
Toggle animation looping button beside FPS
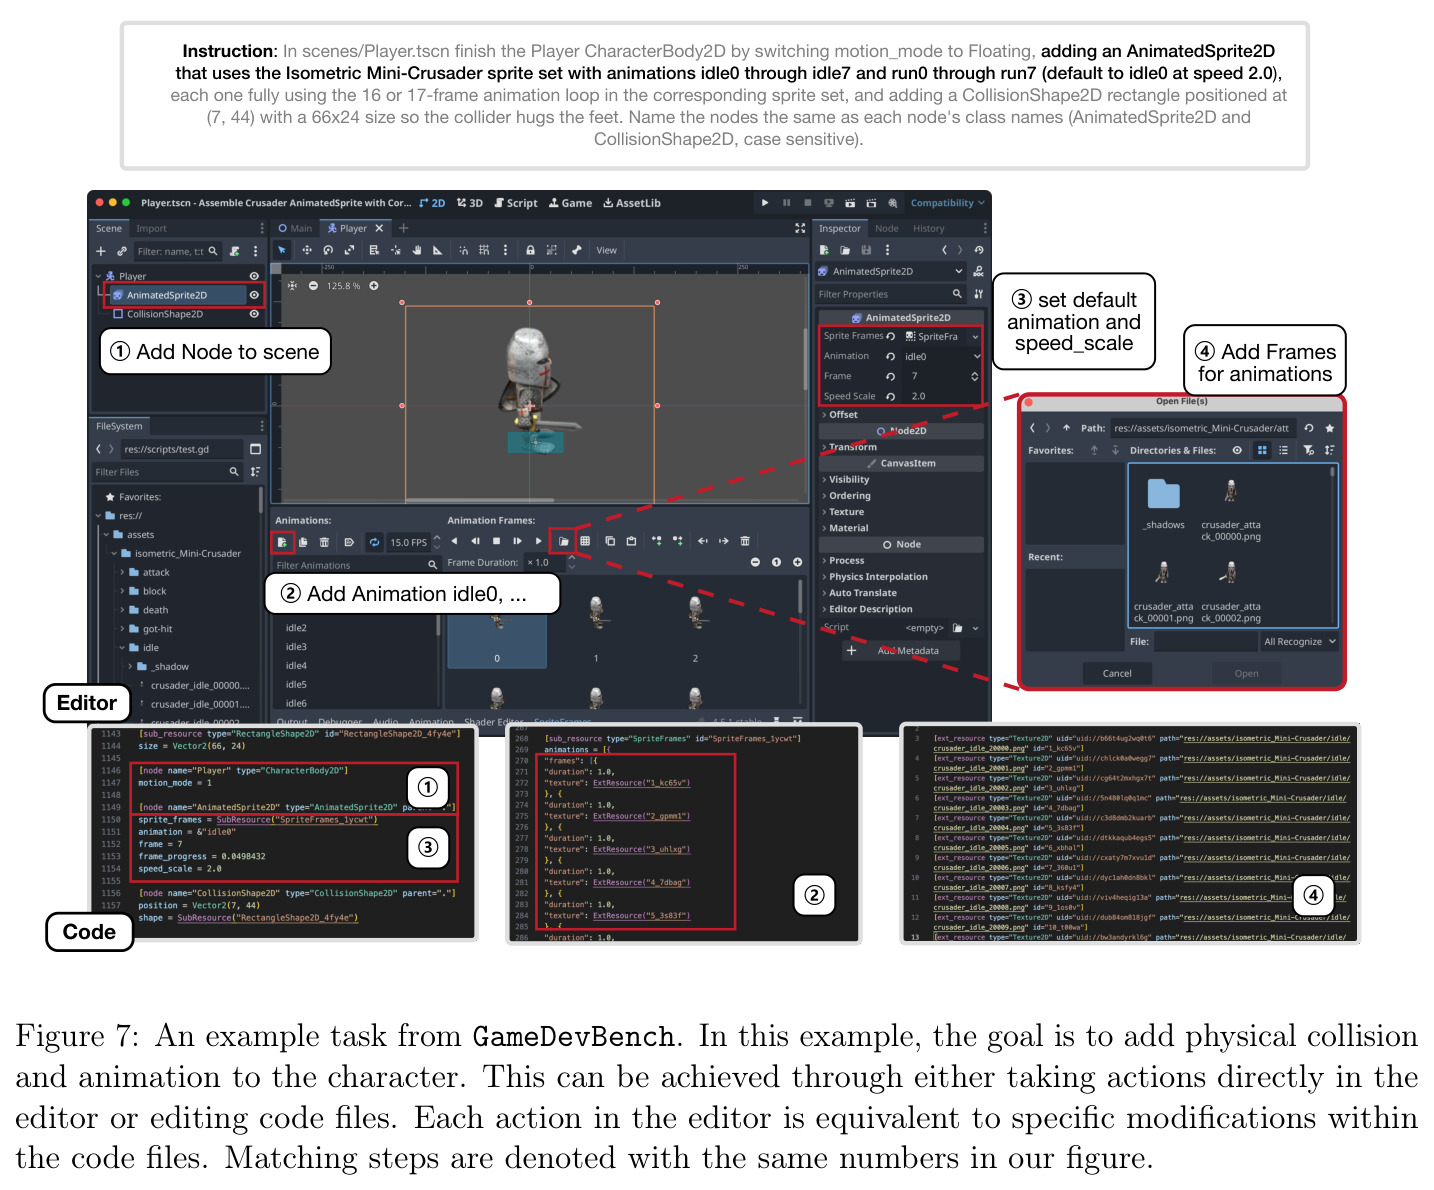[374, 542]
